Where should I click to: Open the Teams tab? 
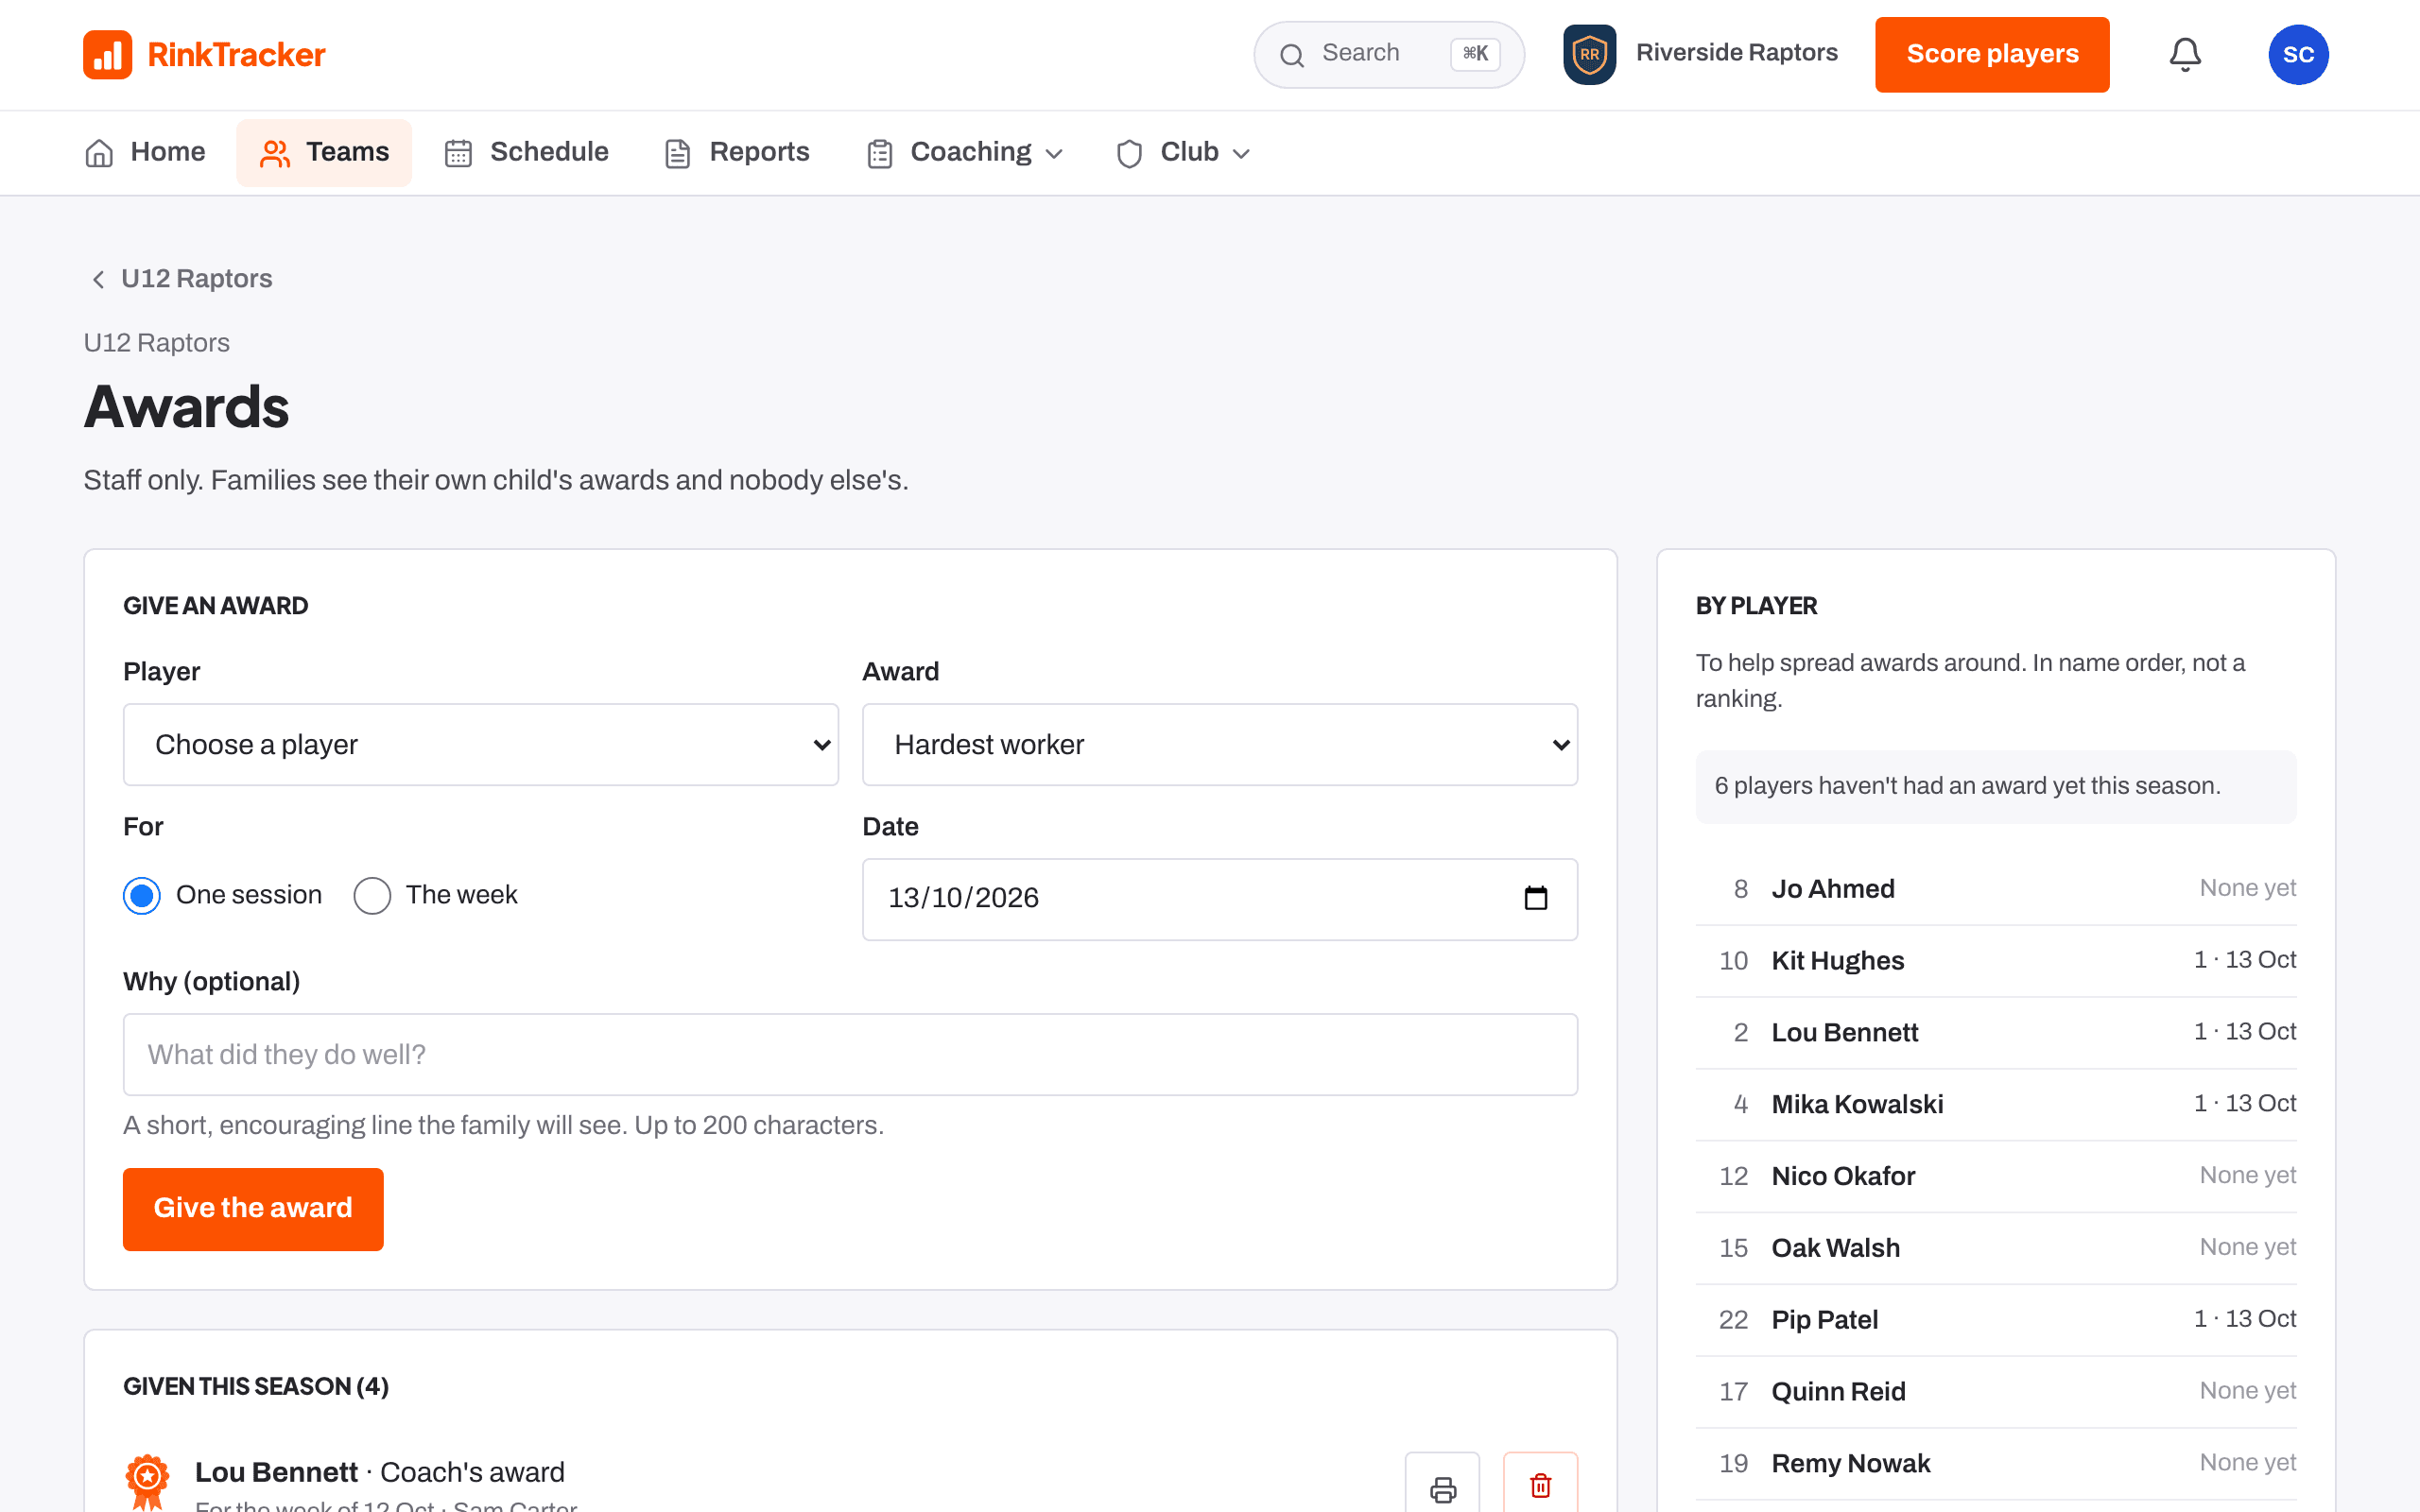(324, 153)
